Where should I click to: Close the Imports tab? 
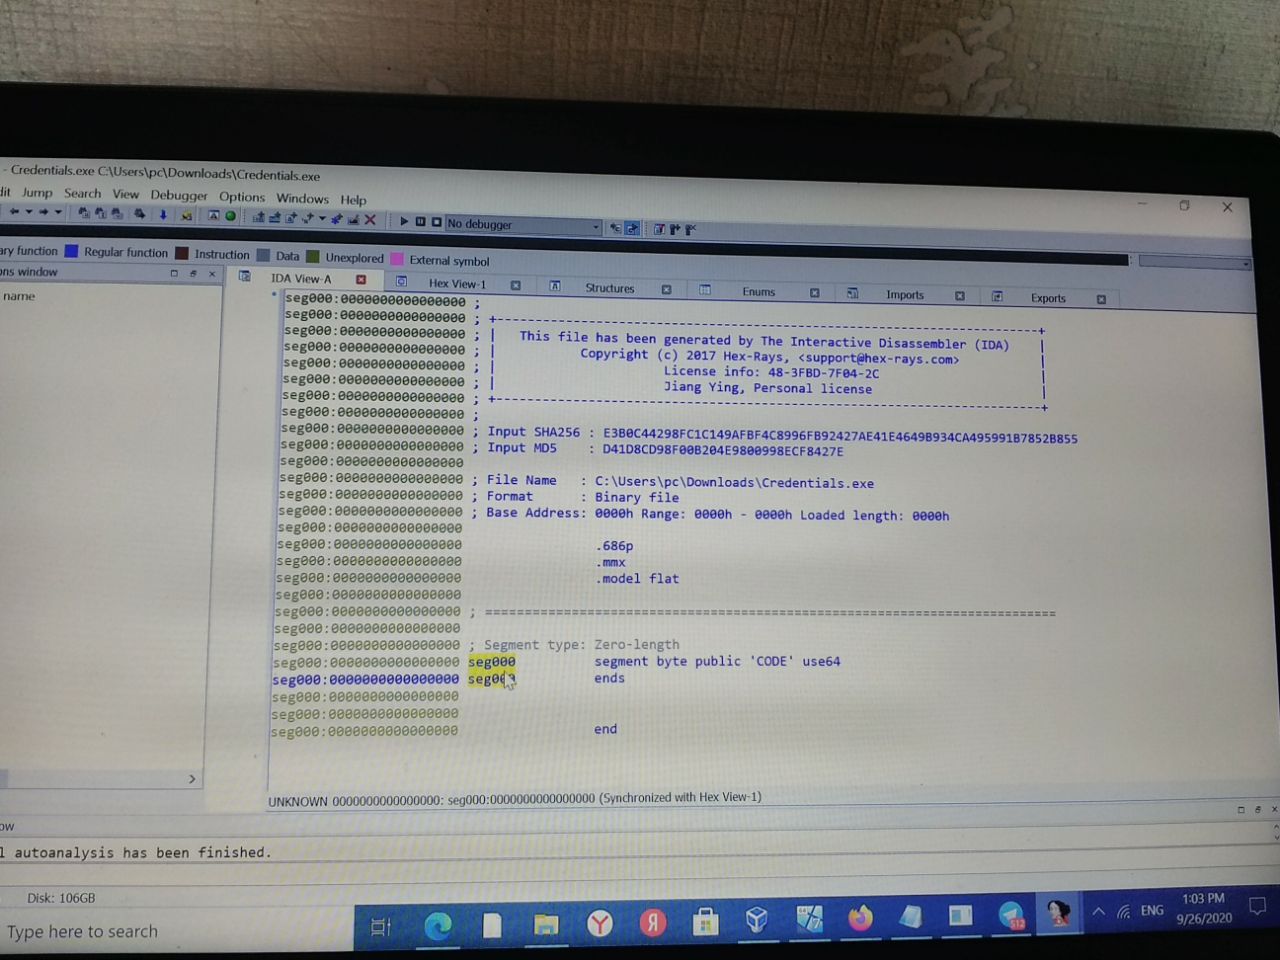(x=959, y=296)
